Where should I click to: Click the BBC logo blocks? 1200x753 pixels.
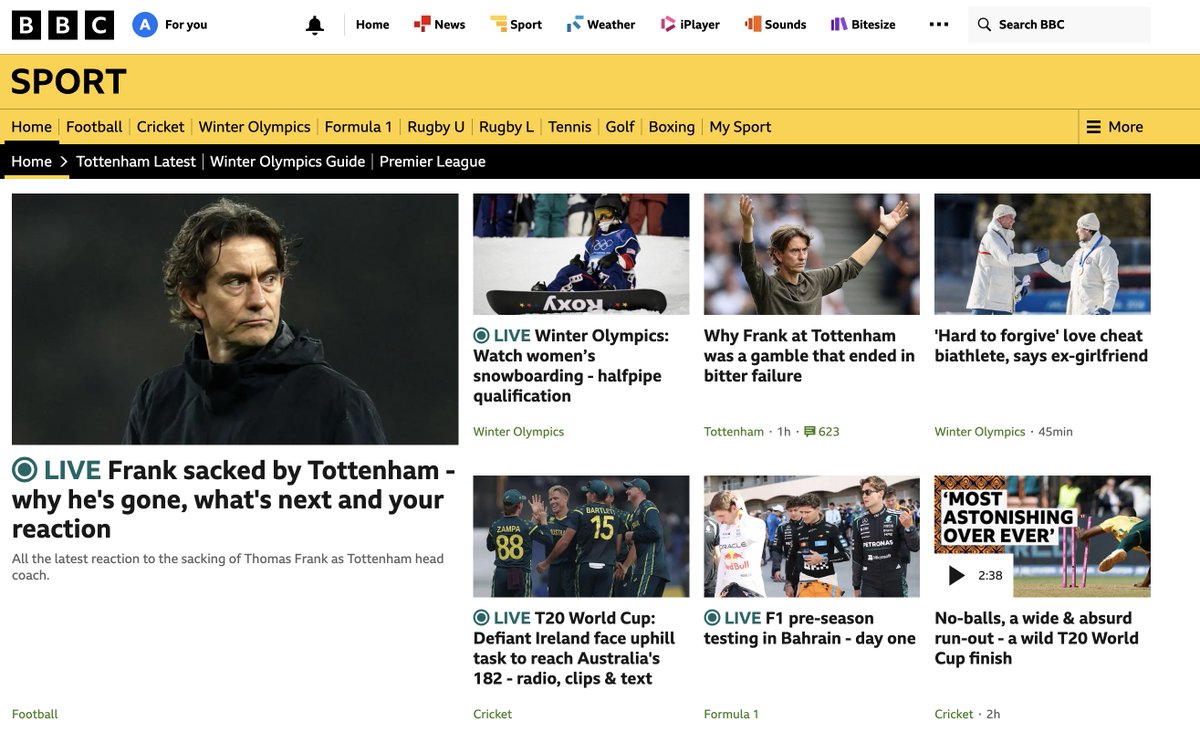pyautogui.click(x=63, y=25)
